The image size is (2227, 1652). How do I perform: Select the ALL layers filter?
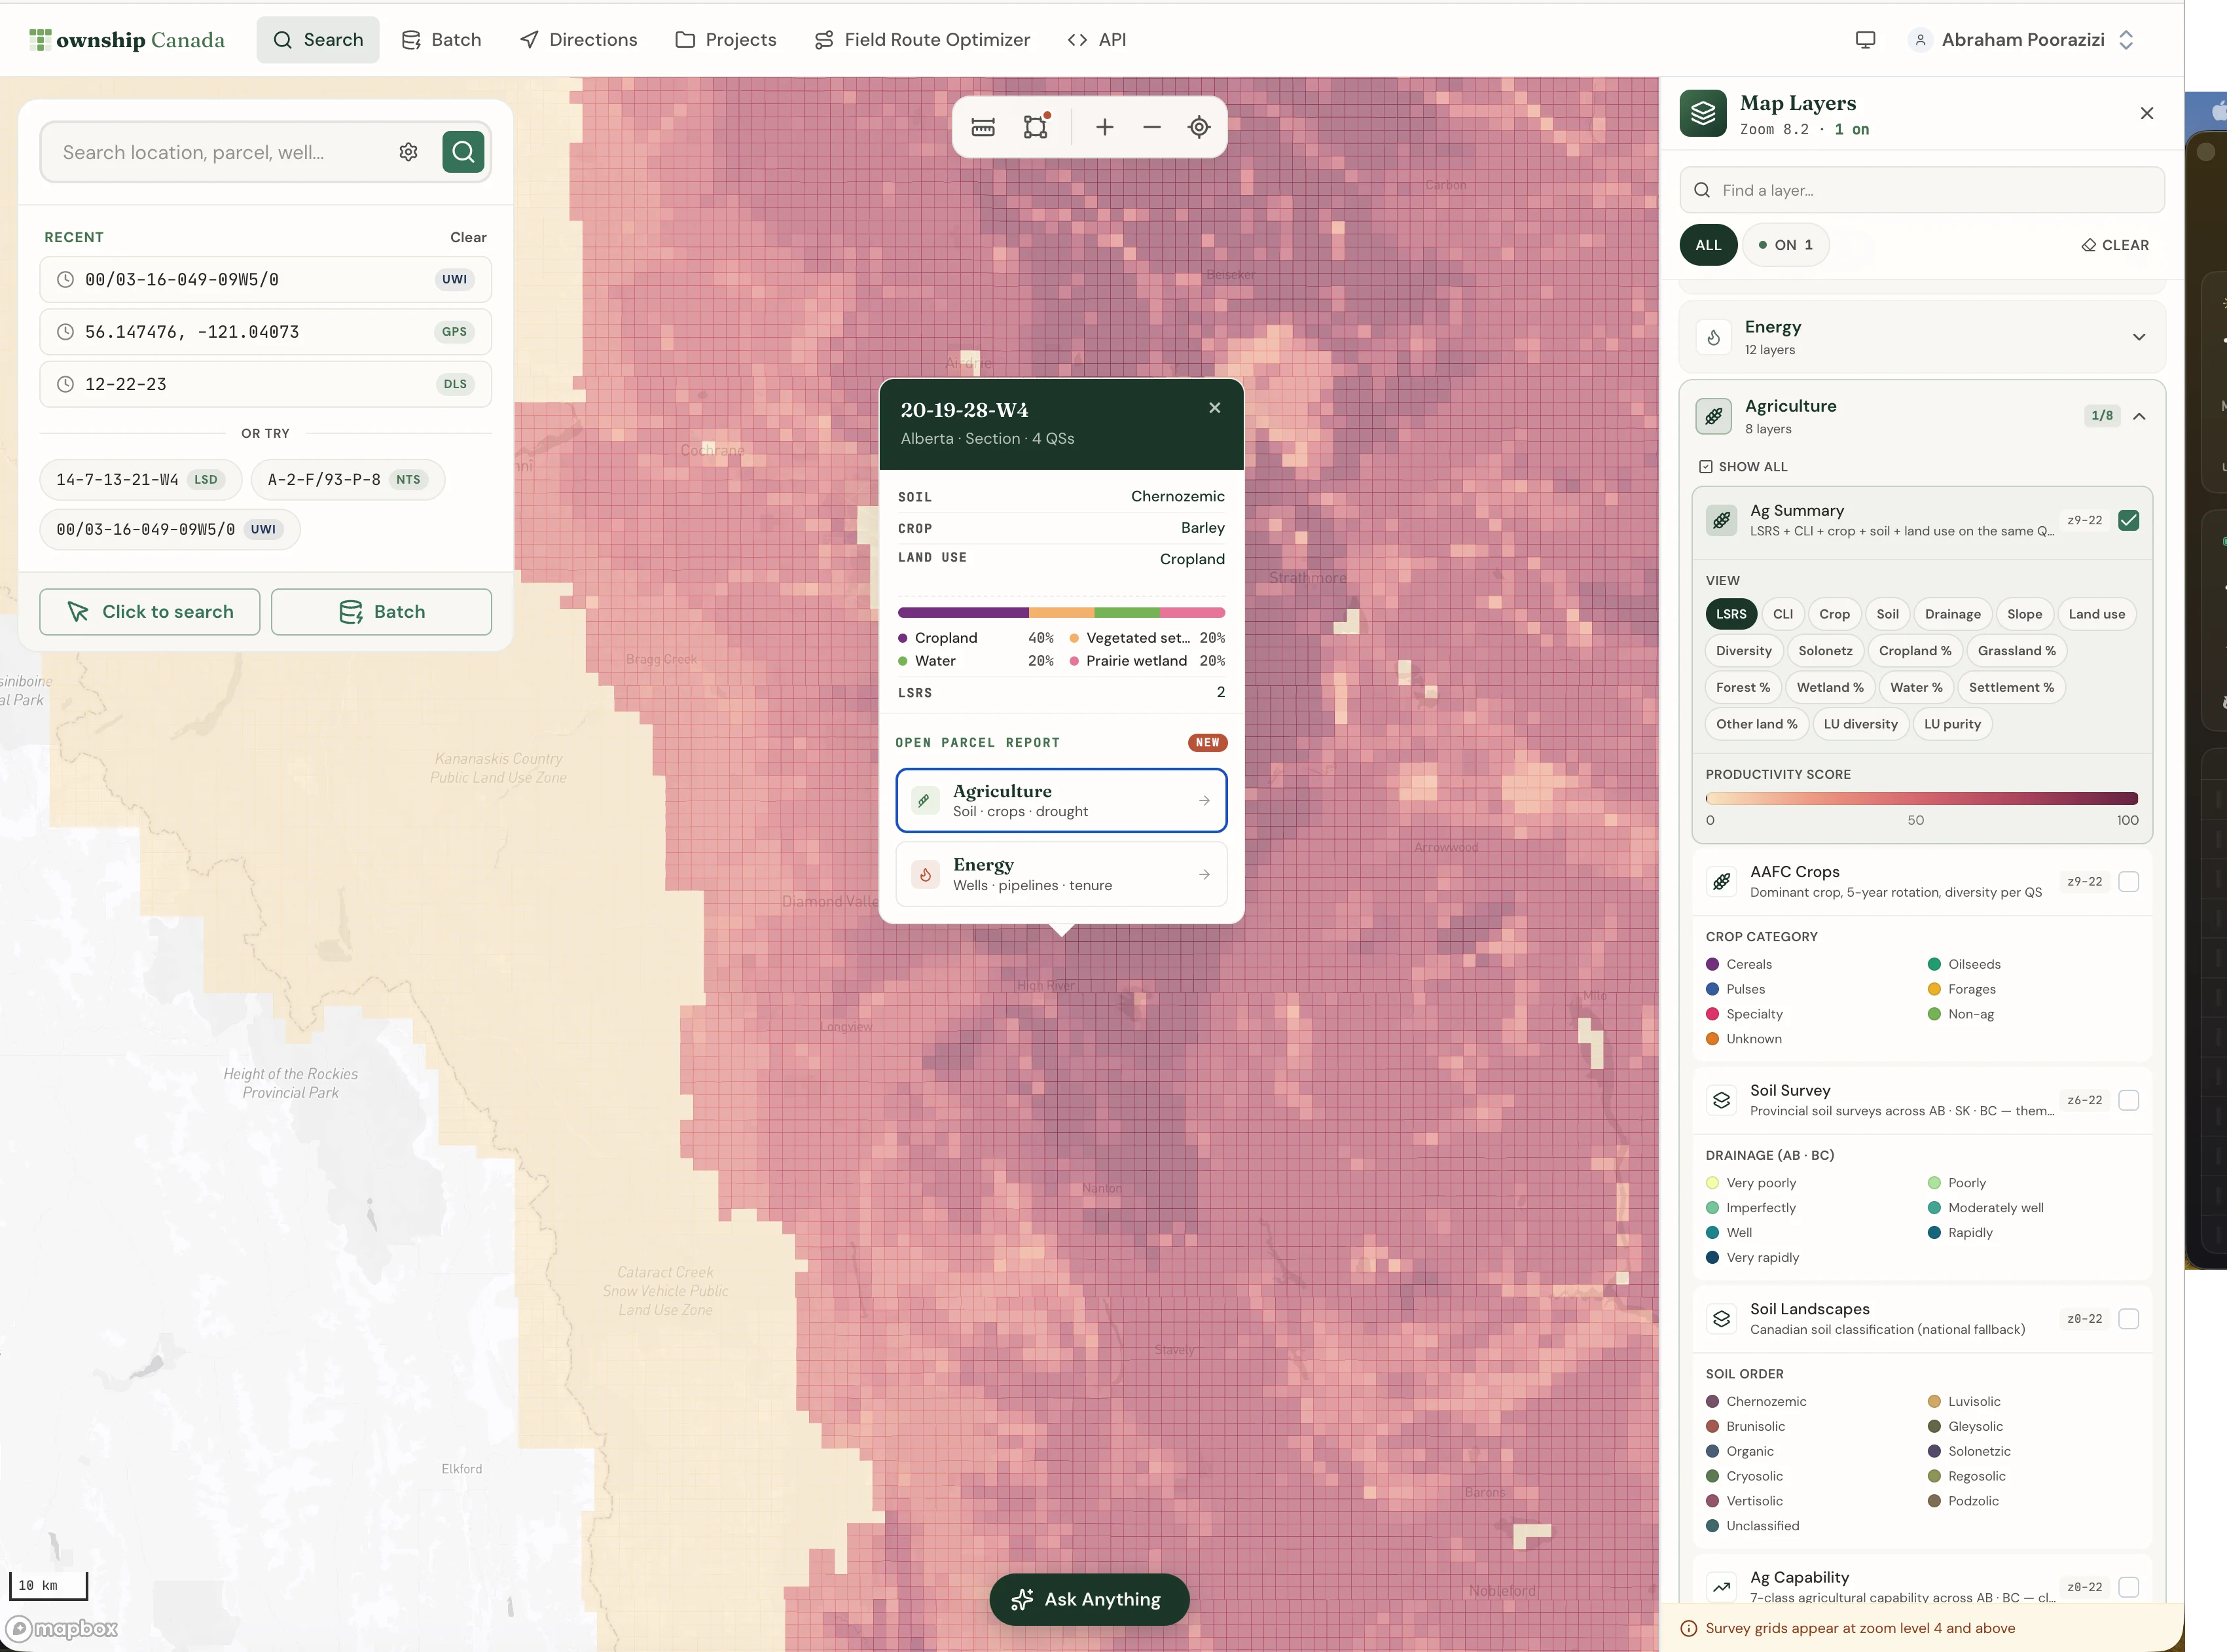pyautogui.click(x=1708, y=245)
